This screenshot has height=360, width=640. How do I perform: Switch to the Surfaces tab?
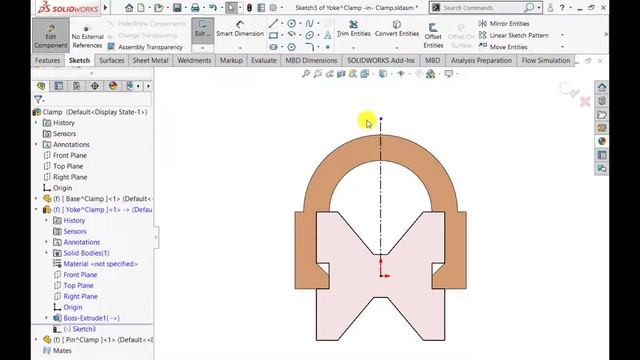point(111,60)
